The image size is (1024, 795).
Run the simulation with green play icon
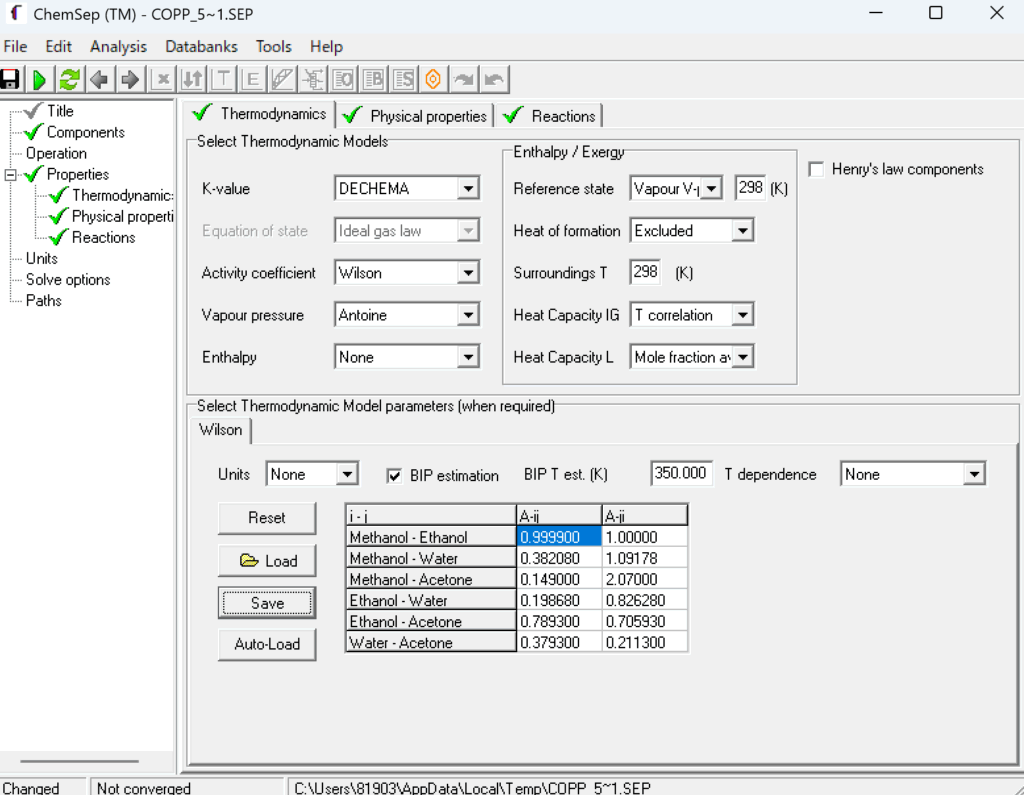(x=39, y=80)
